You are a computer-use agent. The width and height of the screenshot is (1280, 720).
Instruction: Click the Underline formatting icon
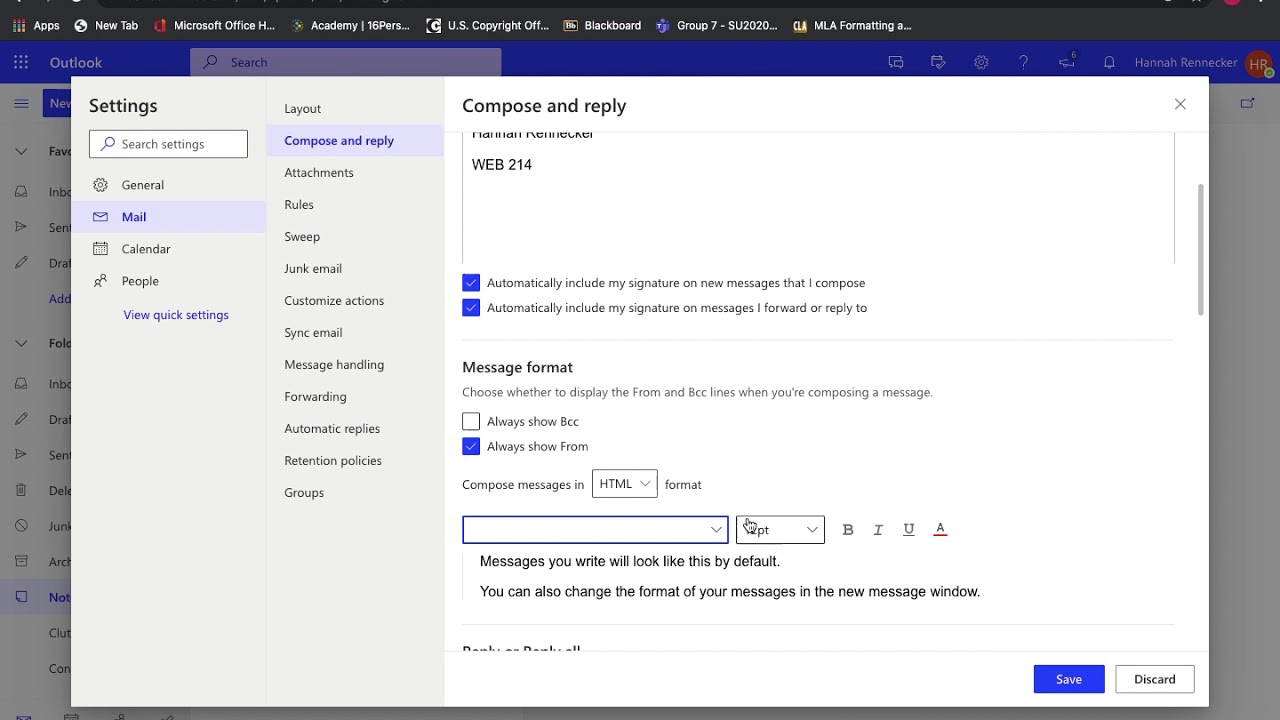tap(909, 530)
